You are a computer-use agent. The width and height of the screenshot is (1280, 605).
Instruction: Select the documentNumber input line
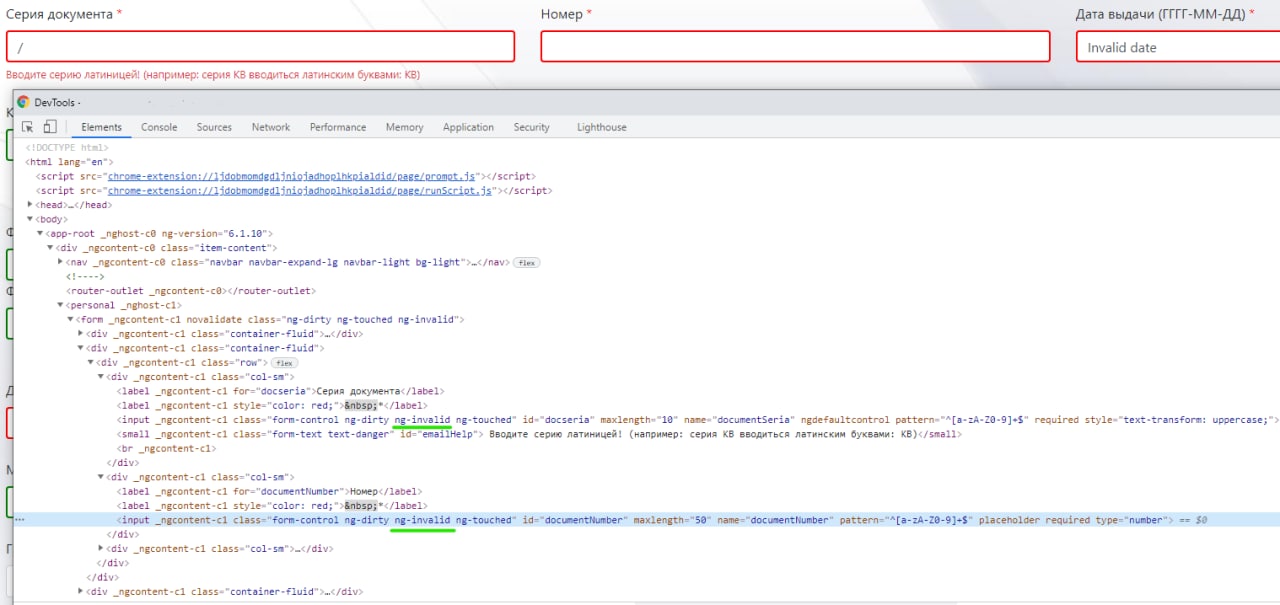point(647,520)
